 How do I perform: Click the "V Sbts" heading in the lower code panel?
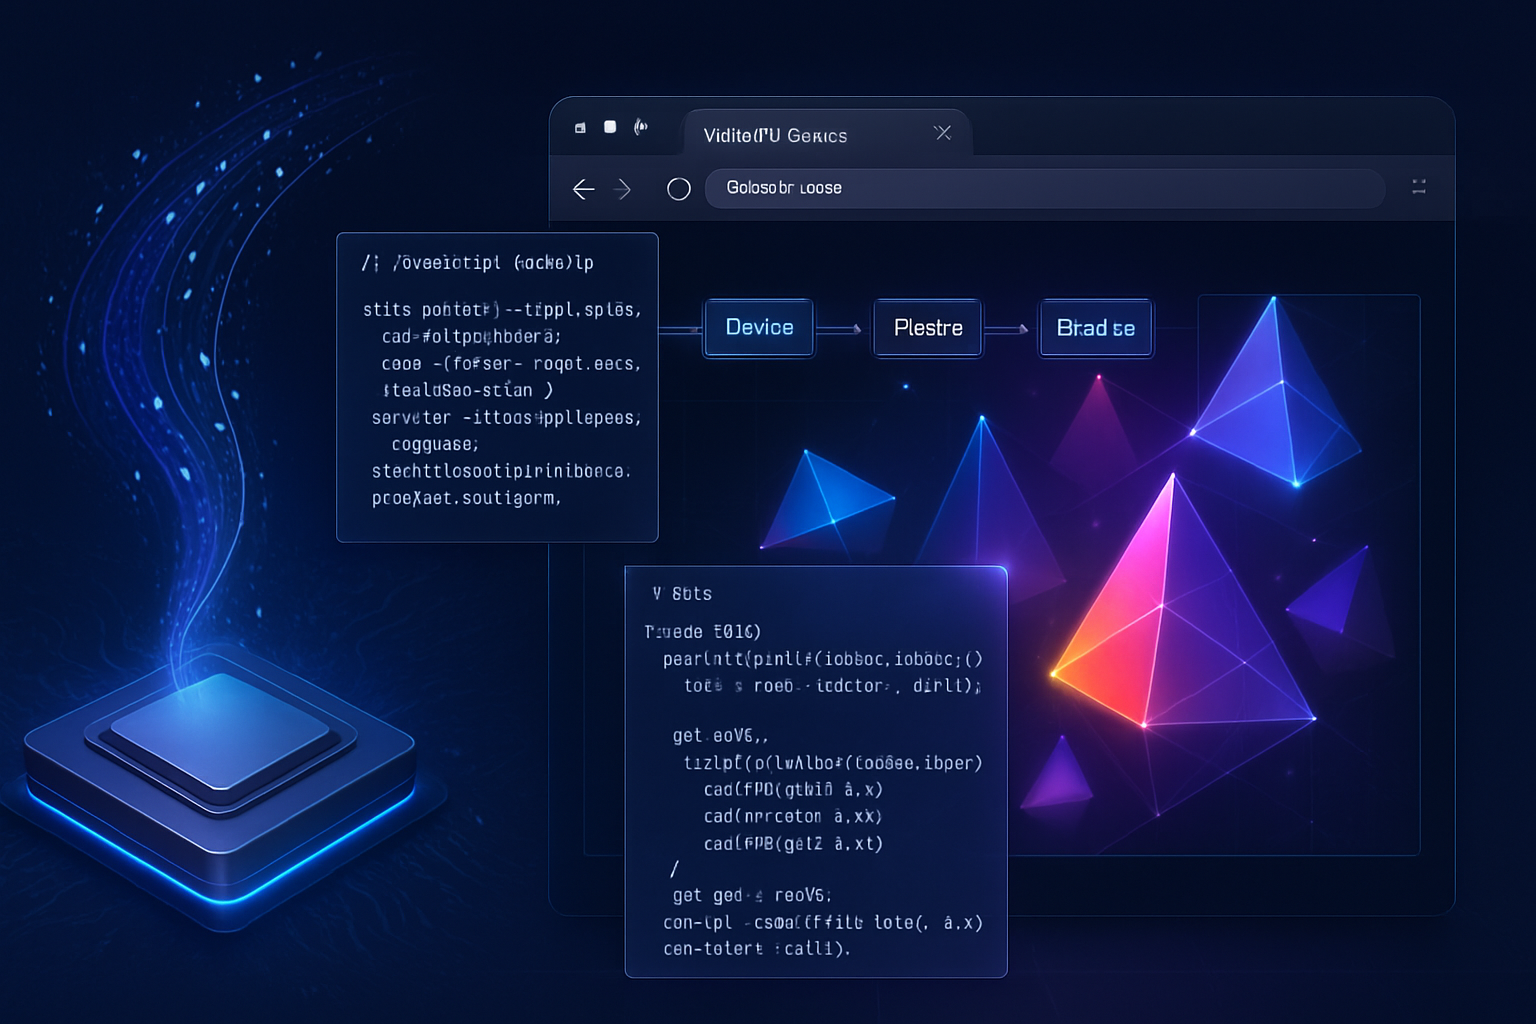[682, 594]
